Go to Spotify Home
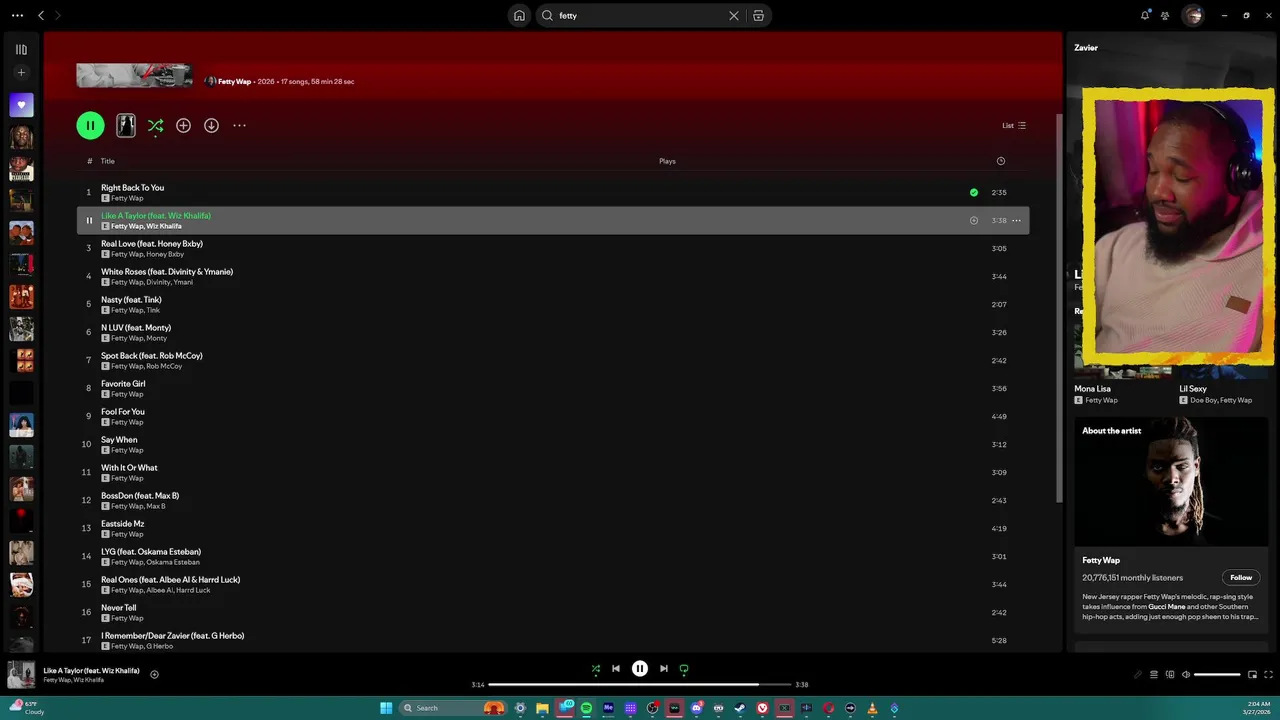The height and width of the screenshot is (720, 1280). [x=519, y=15]
